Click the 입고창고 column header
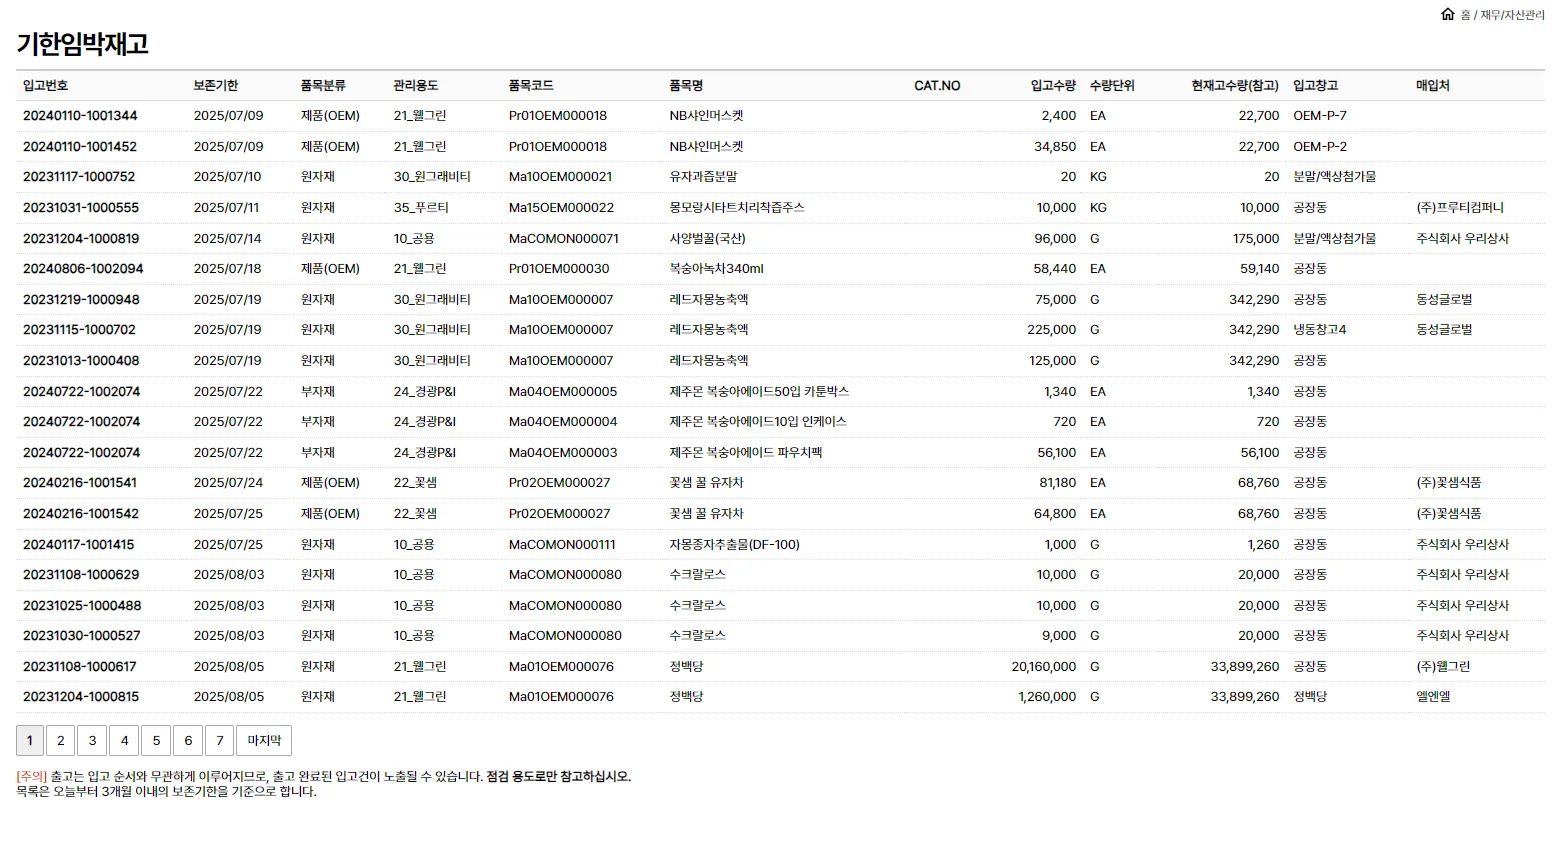Screen dimensions: 1555x848 [1315, 85]
